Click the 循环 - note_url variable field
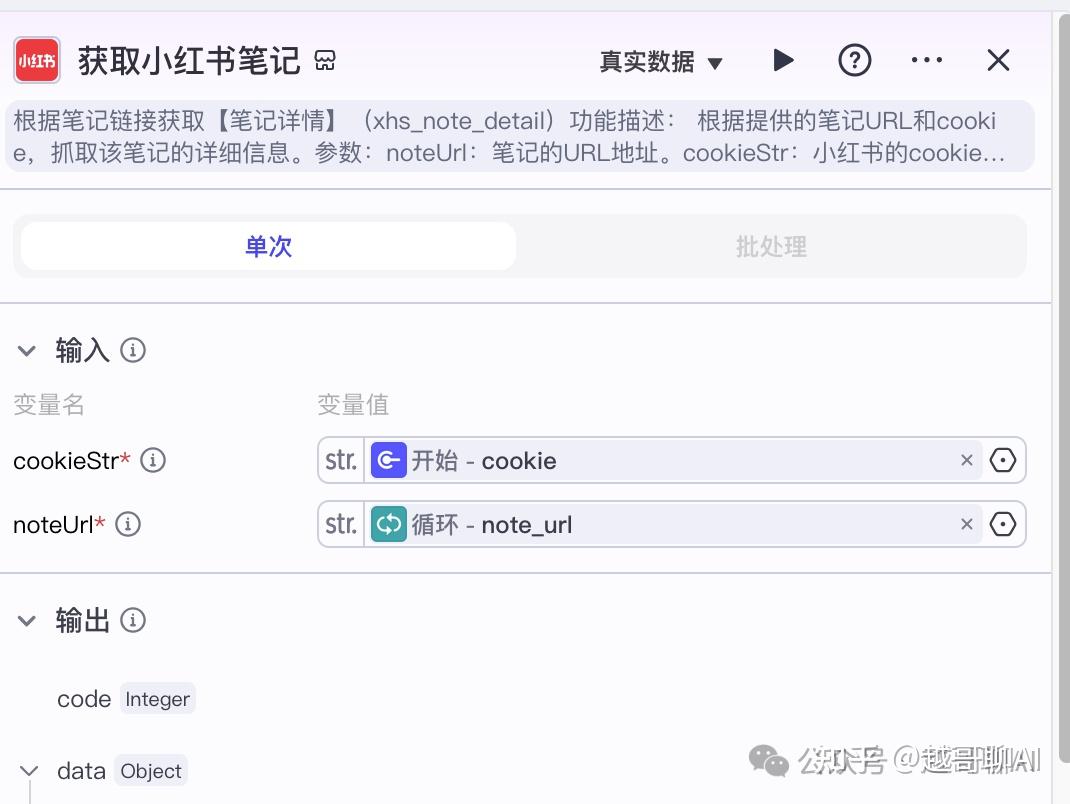 pyautogui.click(x=671, y=524)
